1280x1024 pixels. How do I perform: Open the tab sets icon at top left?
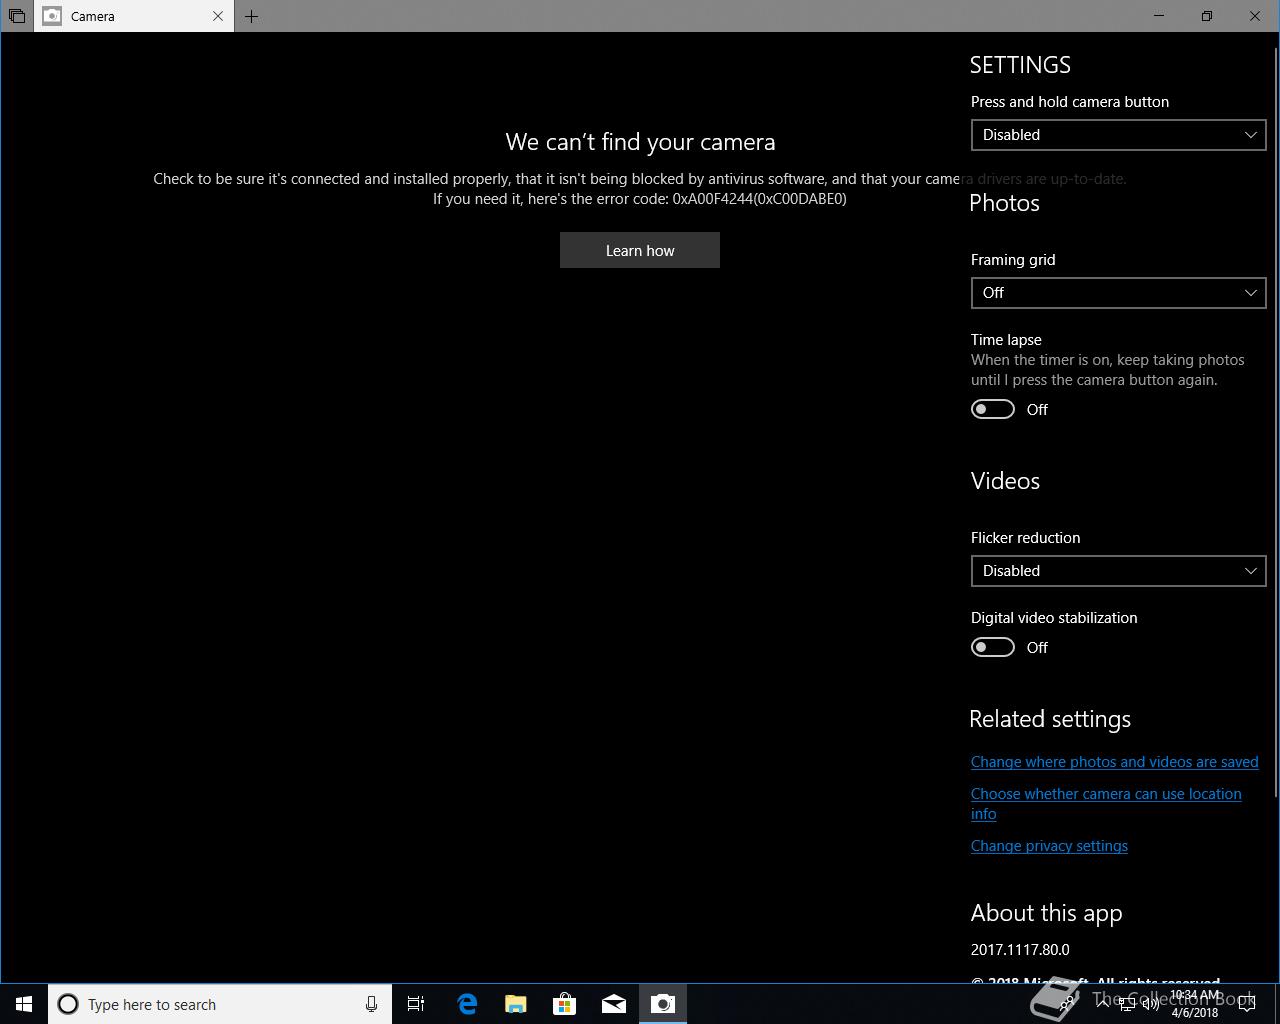pos(16,16)
